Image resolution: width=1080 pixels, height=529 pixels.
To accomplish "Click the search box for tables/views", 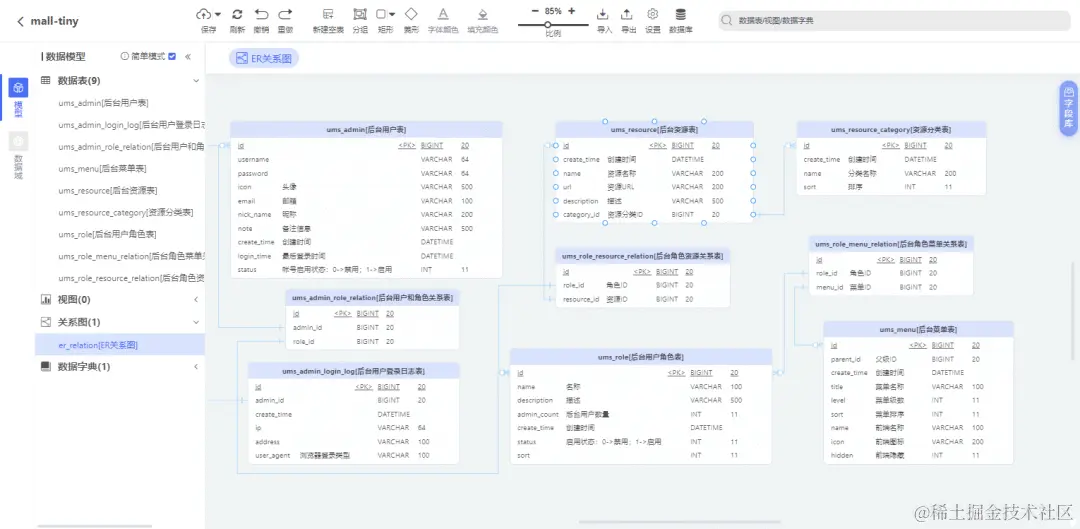I will pyautogui.click(x=894, y=21).
